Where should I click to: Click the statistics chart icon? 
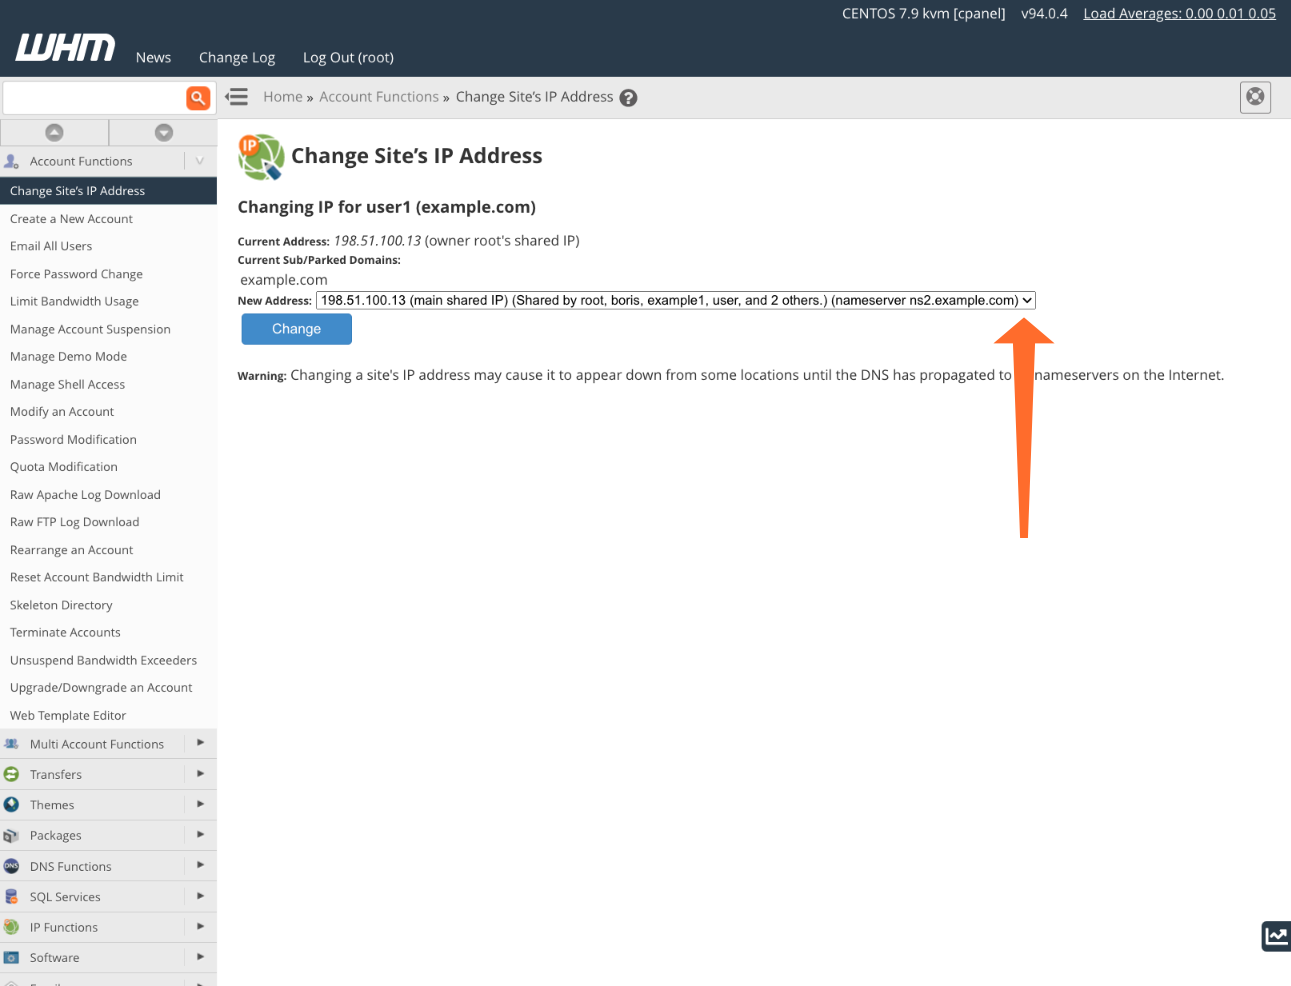pyautogui.click(x=1276, y=936)
